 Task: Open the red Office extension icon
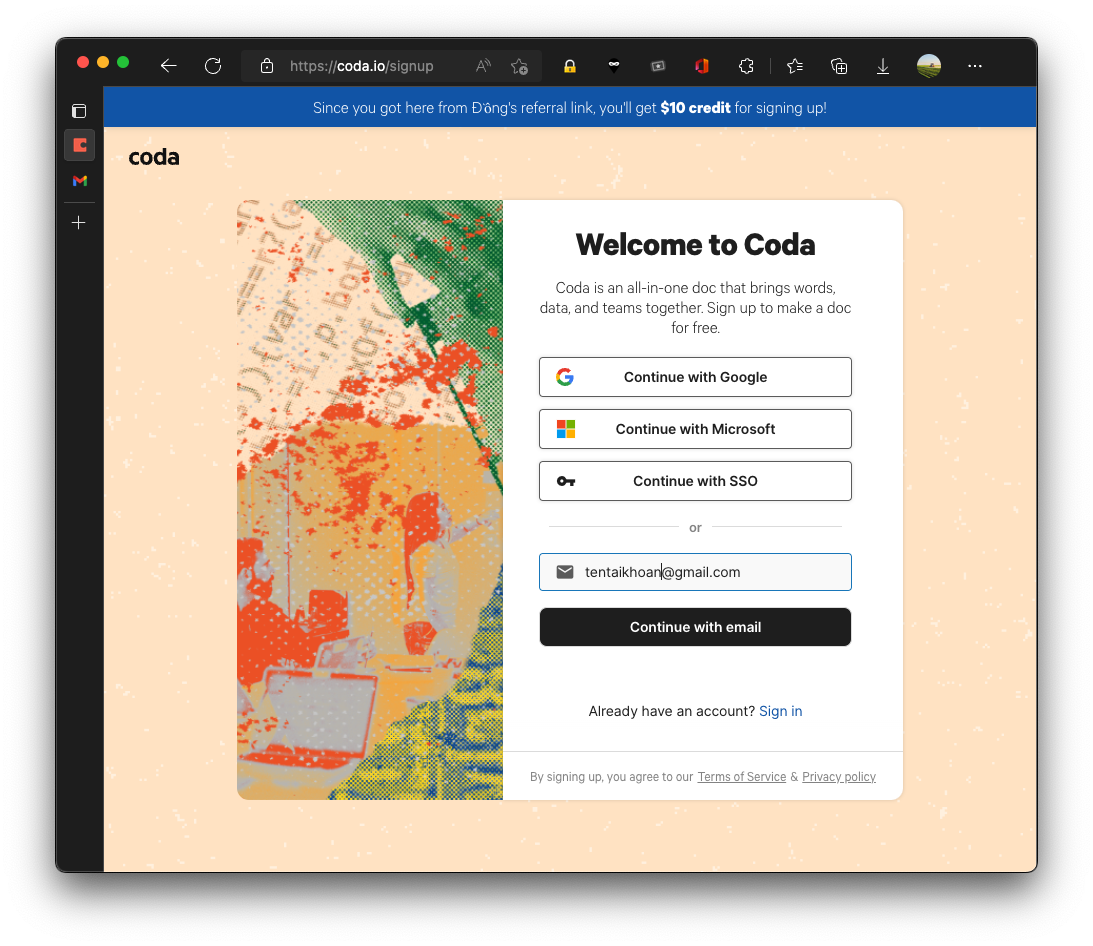[x=702, y=66]
